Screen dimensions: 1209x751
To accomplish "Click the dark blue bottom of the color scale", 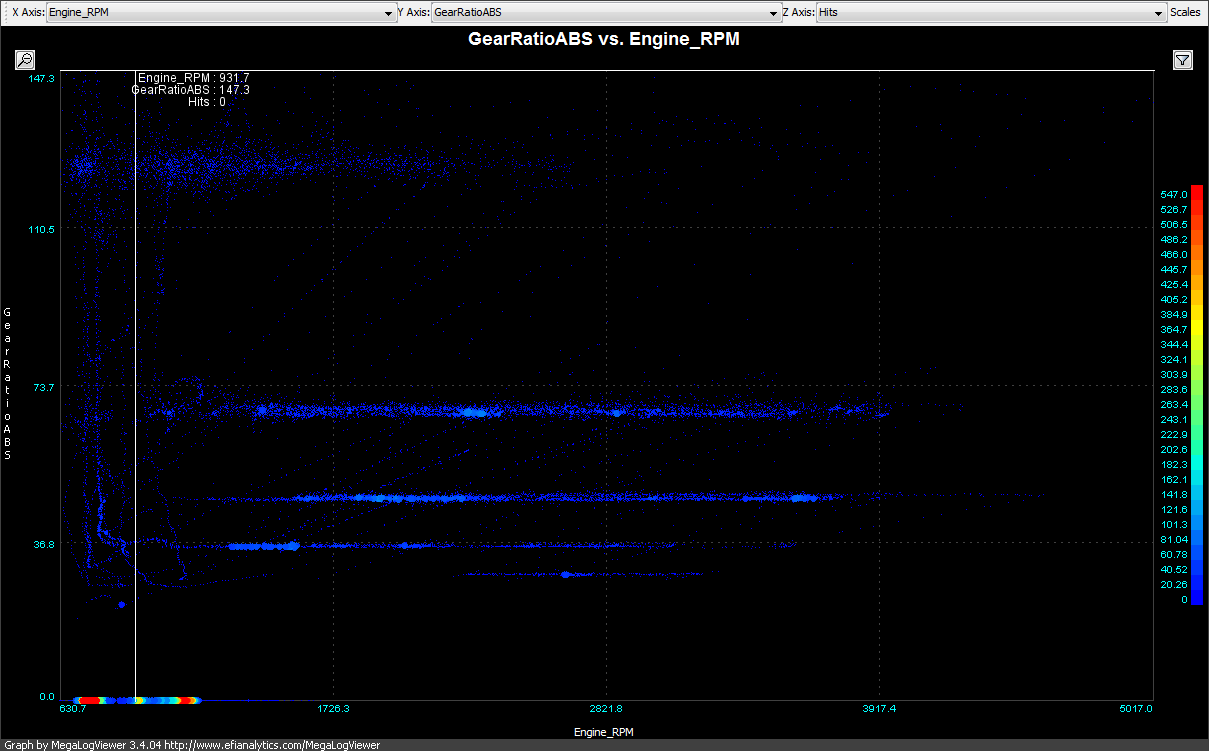I will pos(1196,598).
